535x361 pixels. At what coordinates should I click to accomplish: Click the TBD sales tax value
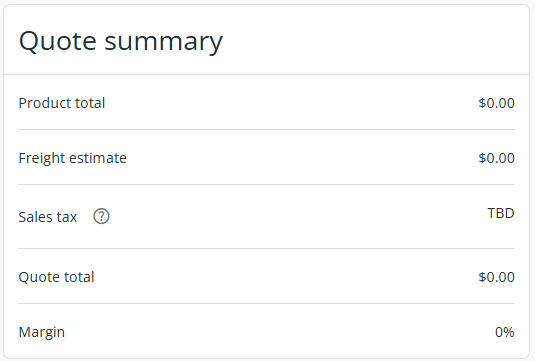pos(501,213)
